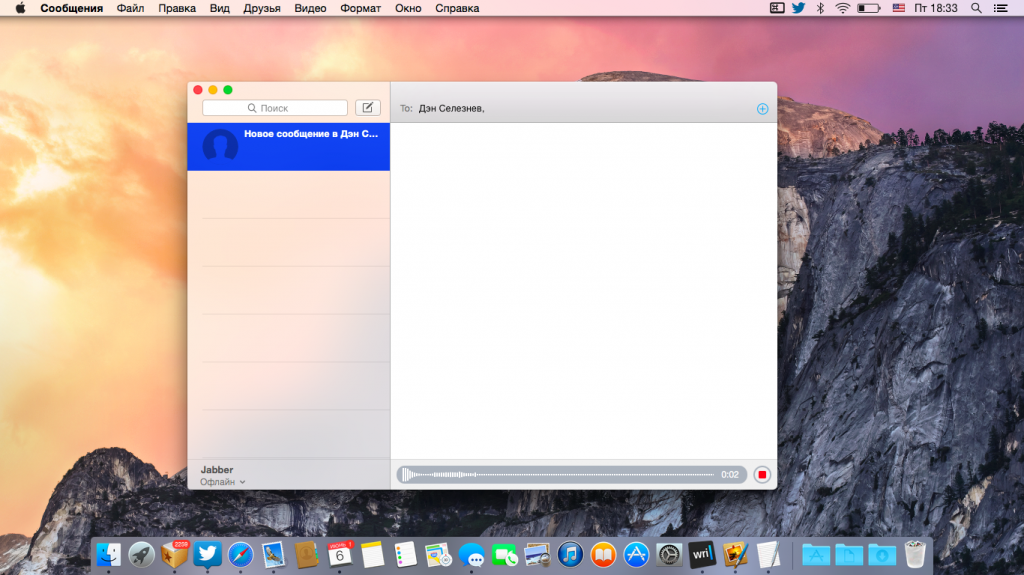Click the To: recipient field
This screenshot has width=1024, height=575.
[580, 108]
